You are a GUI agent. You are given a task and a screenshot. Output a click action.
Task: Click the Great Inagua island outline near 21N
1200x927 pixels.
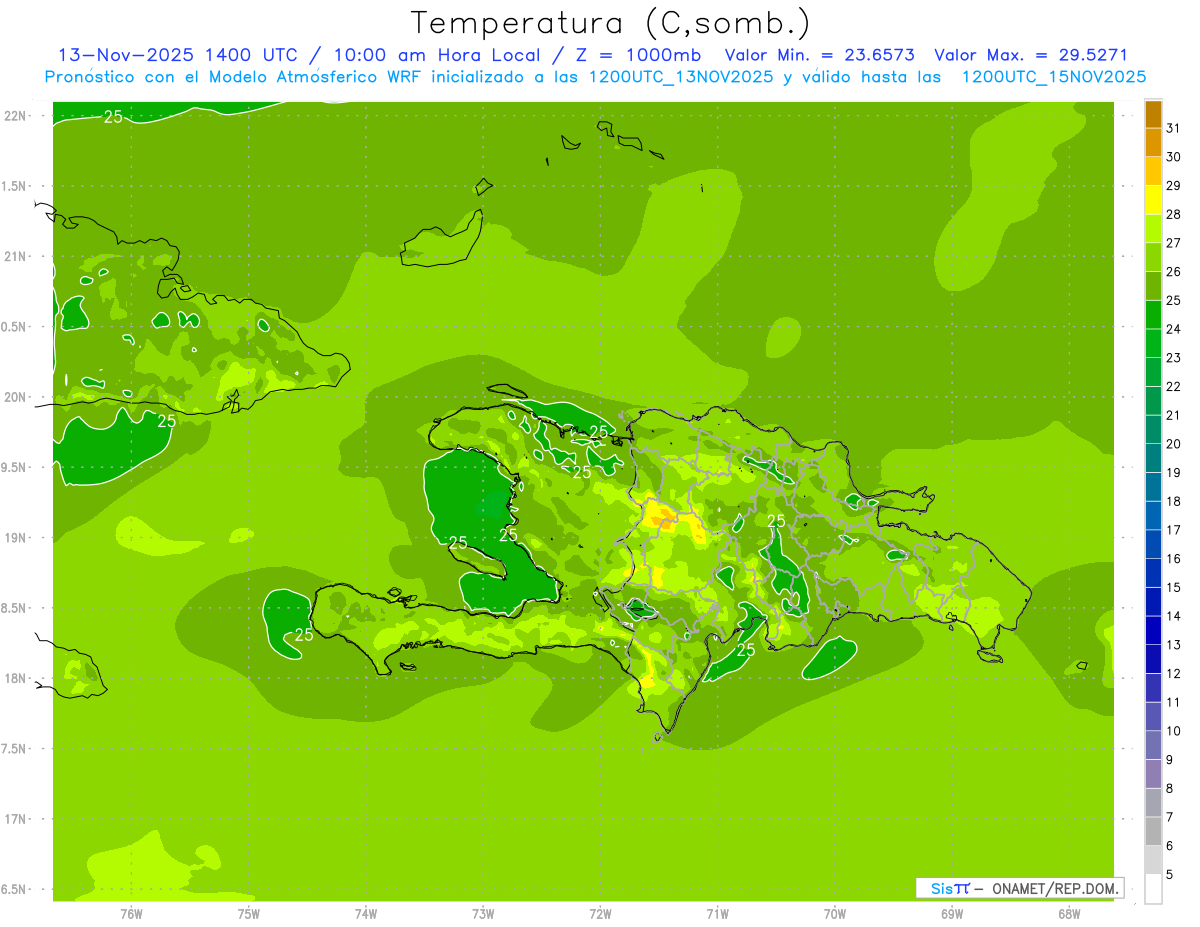pyautogui.click(x=442, y=242)
